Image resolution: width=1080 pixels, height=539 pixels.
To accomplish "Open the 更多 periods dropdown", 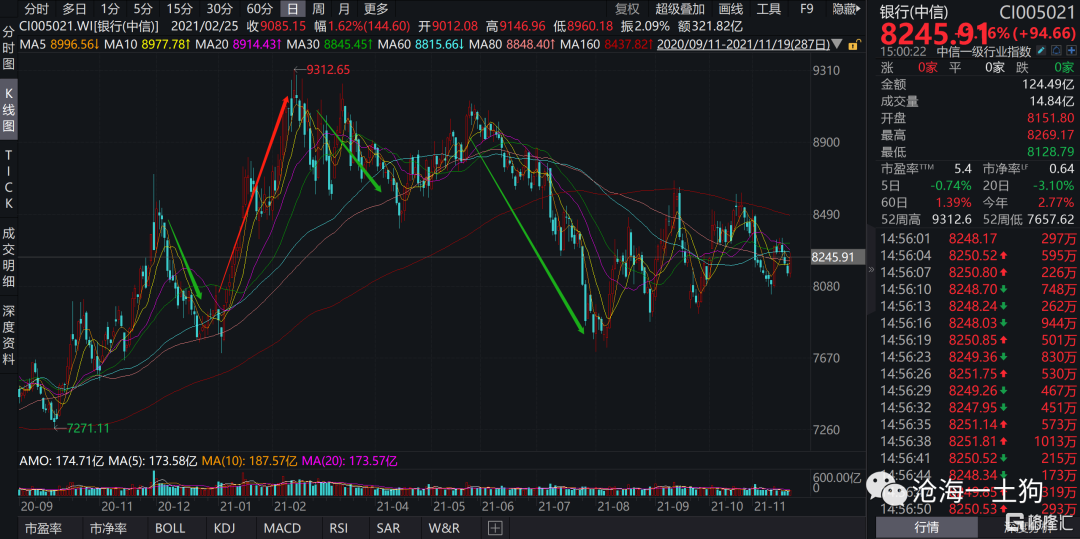I will tap(376, 9).
